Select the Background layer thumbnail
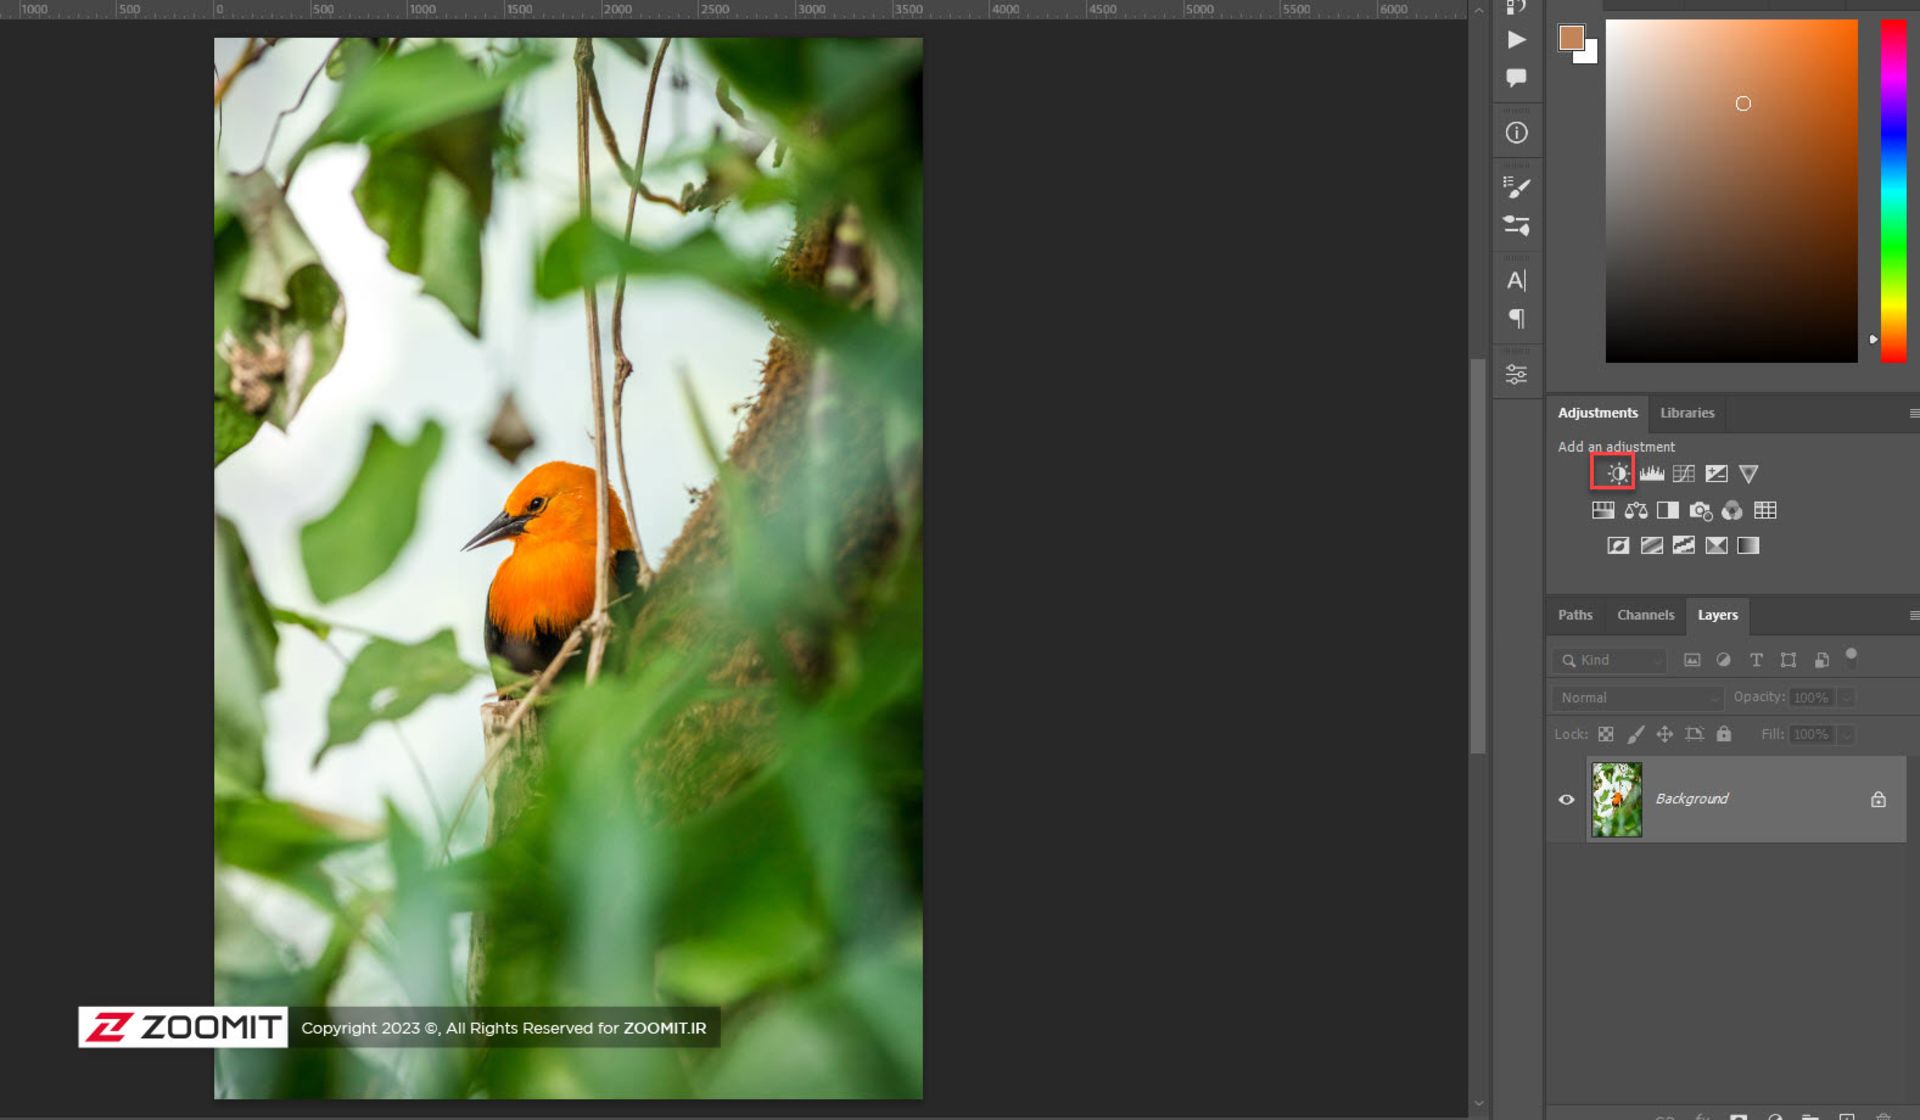This screenshot has width=1920, height=1120. (x=1616, y=800)
